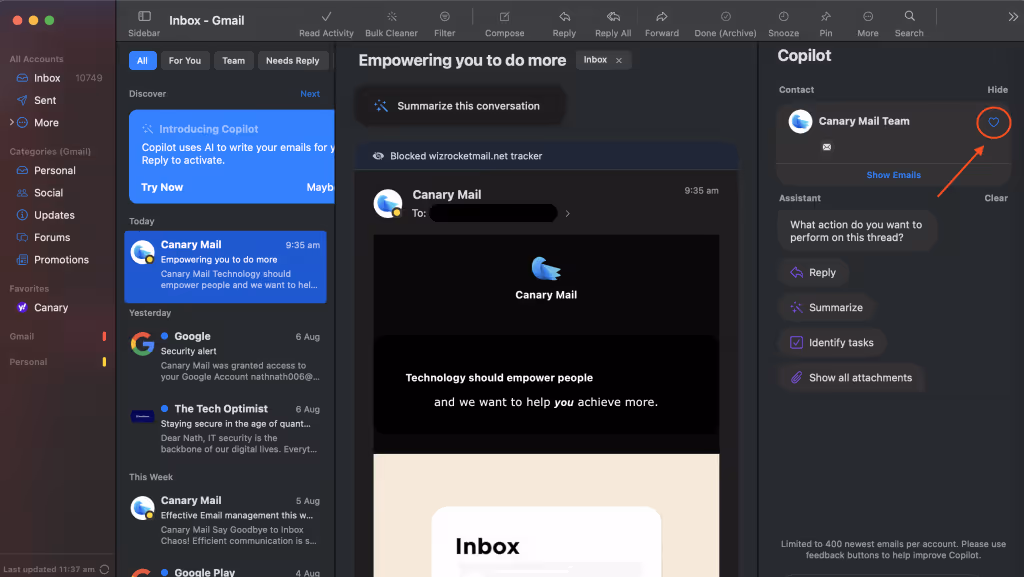Screen dimensions: 1024x577
Task: Click the Google sender logo
Action: click(142, 343)
